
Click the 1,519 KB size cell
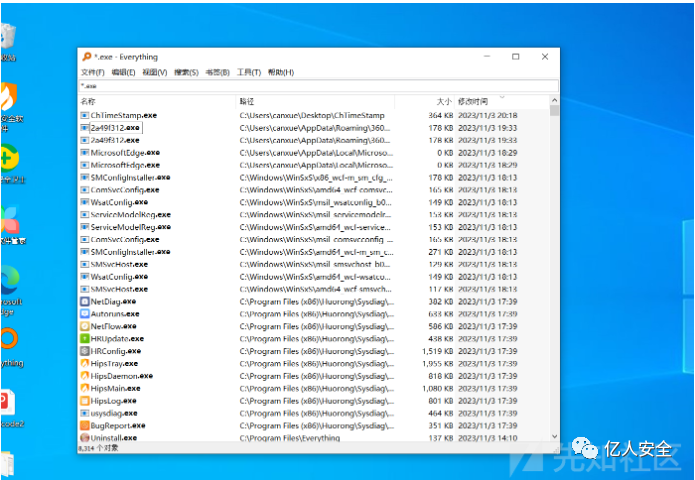click(437, 351)
